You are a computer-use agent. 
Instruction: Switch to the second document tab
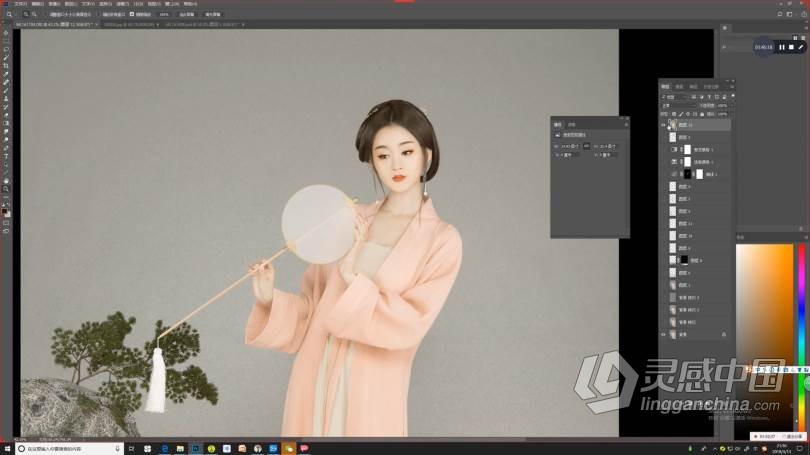[x=131, y=24]
